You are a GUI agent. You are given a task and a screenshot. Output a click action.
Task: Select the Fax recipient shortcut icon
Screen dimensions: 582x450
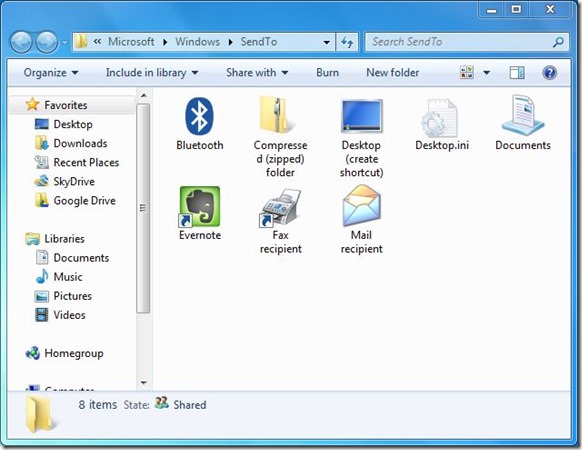(280, 207)
